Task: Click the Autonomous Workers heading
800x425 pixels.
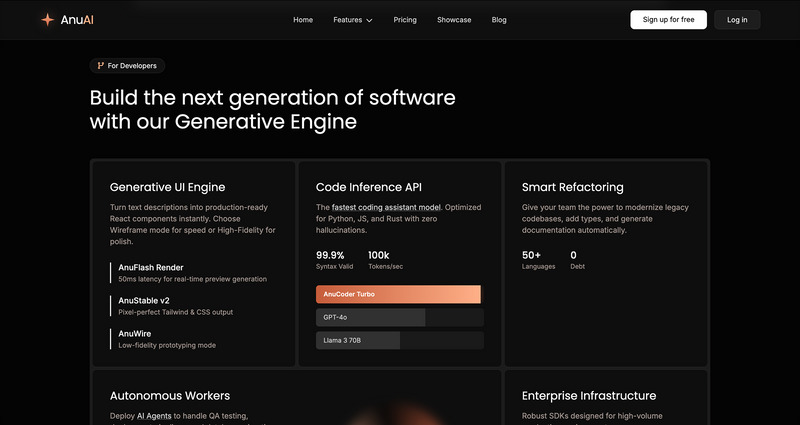Action: tap(170, 396)
